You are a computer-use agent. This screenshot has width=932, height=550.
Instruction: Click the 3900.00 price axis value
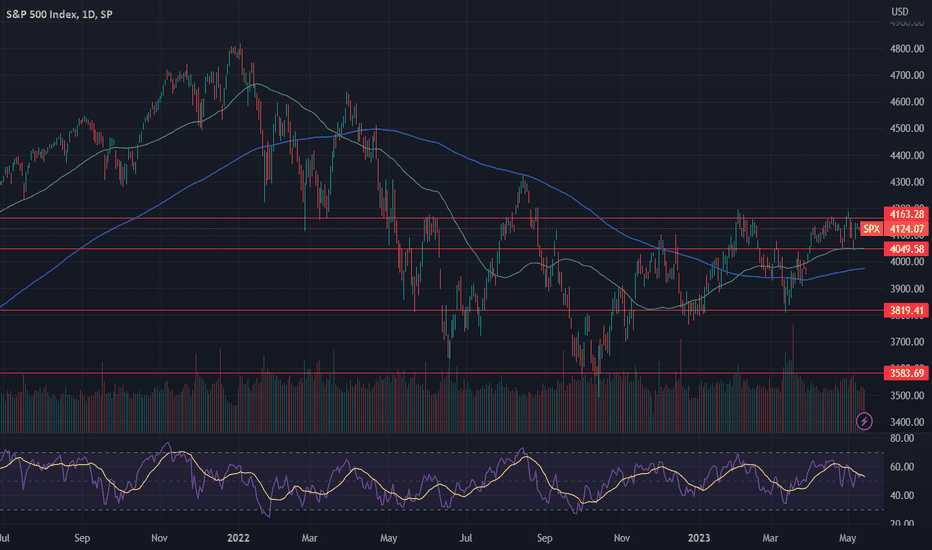pyautogui.click(x=907, y=289)
